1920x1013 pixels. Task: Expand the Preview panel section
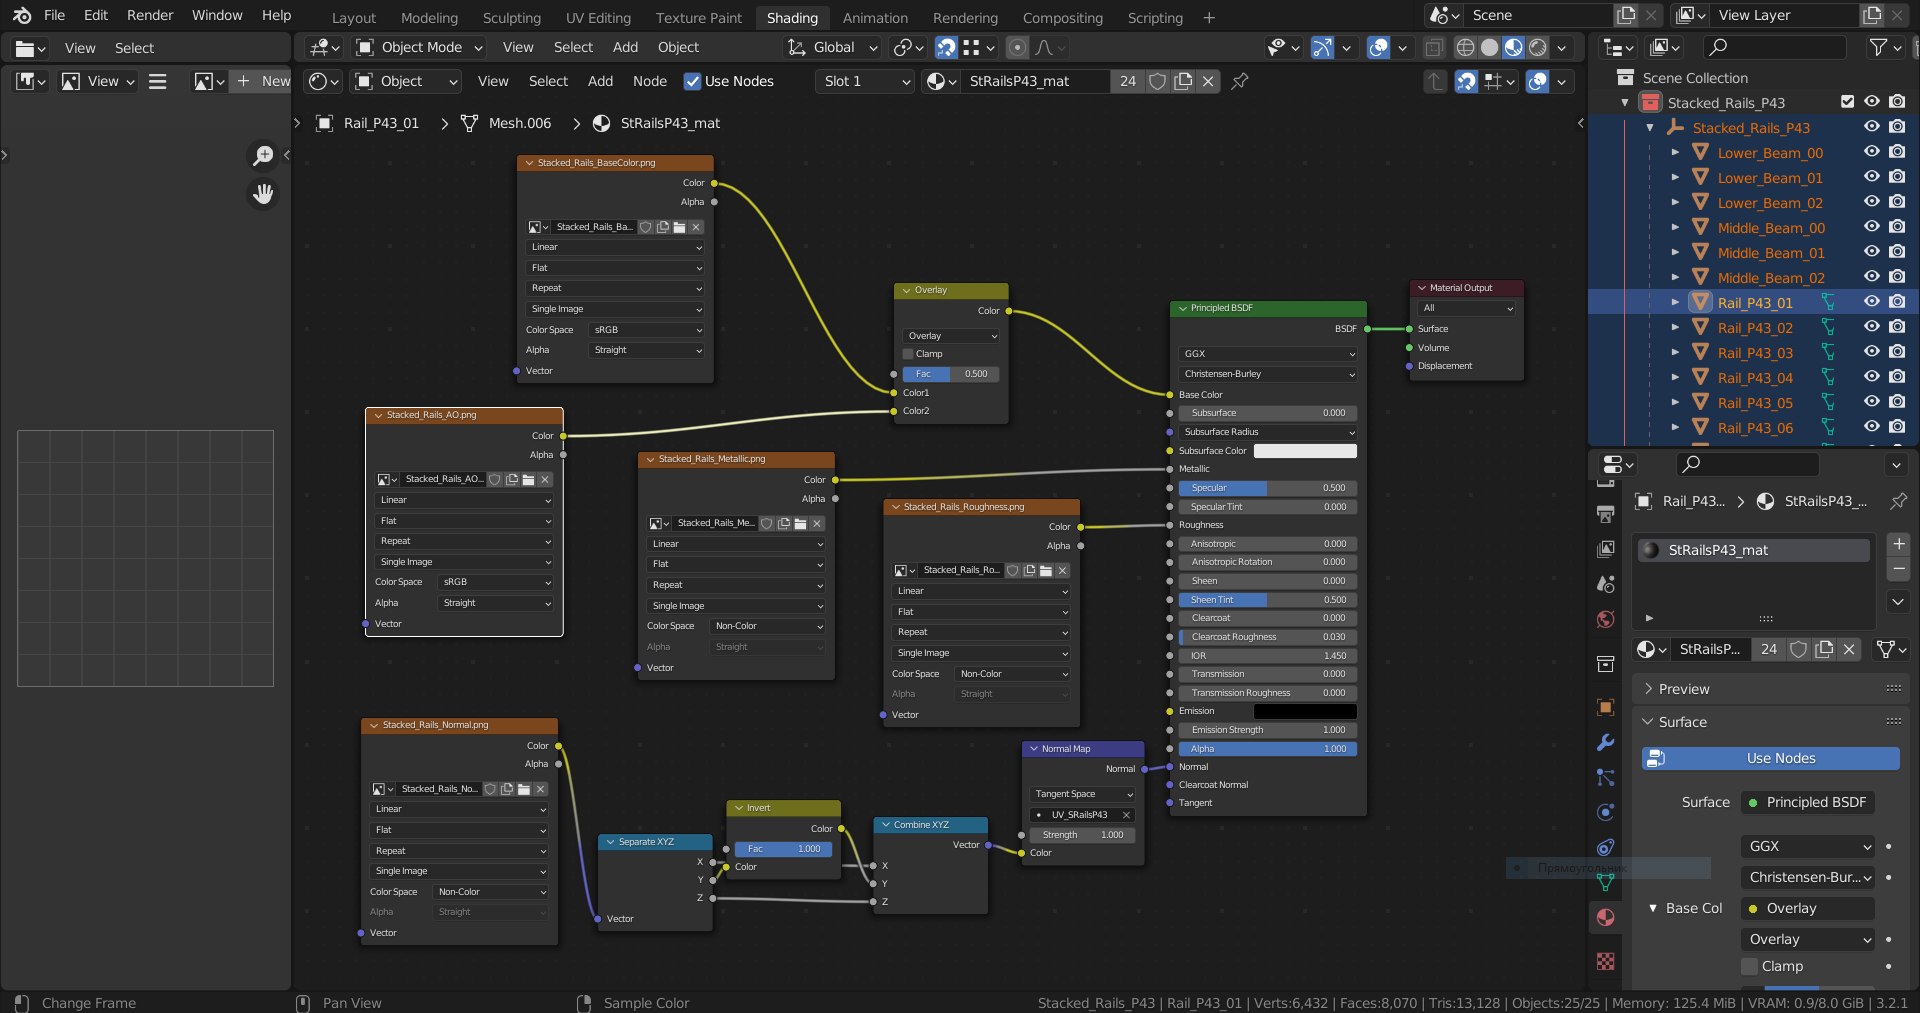tap(1684, 689)
